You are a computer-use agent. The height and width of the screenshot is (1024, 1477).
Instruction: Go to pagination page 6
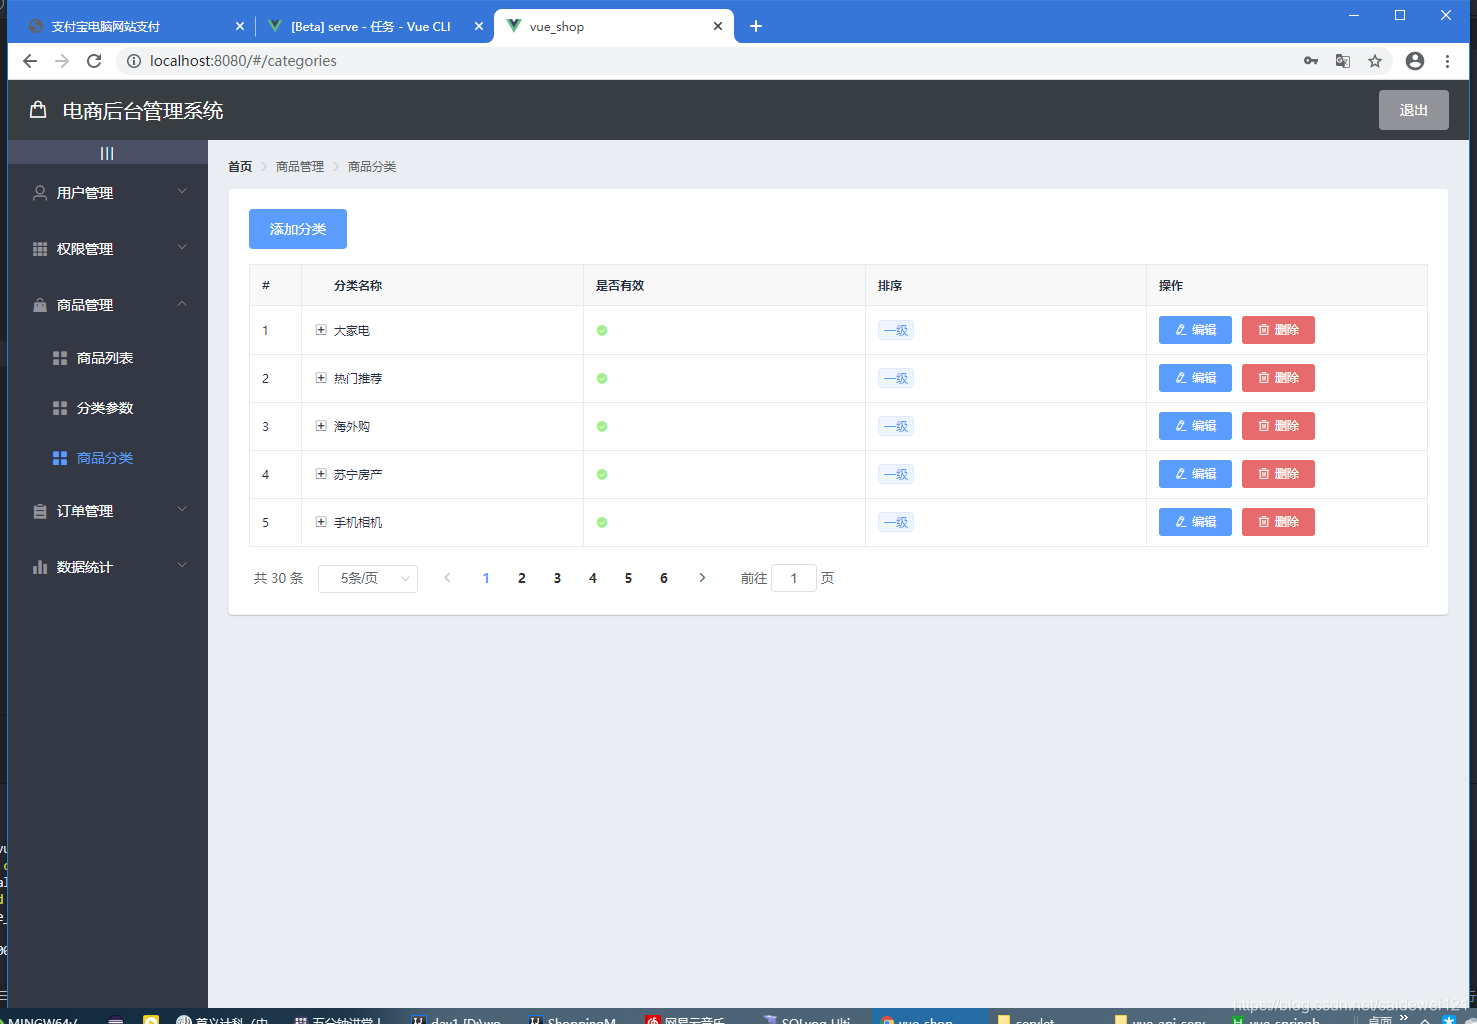(x=664, y=578)
